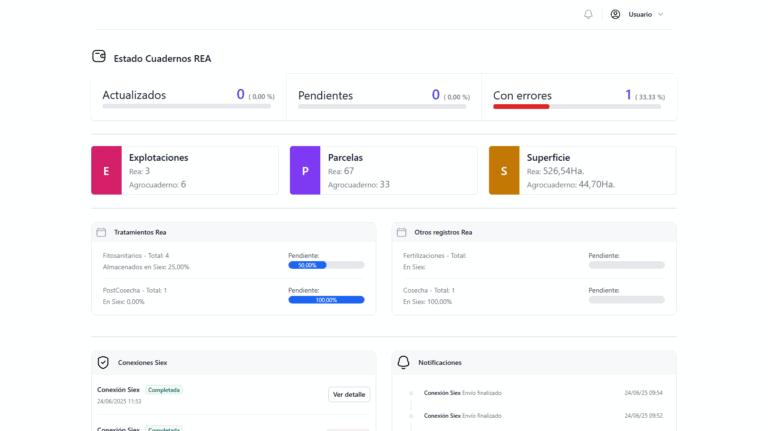Open the notifications bell in header
Viewport: 768px width, 431px height.
pos(588,14)
